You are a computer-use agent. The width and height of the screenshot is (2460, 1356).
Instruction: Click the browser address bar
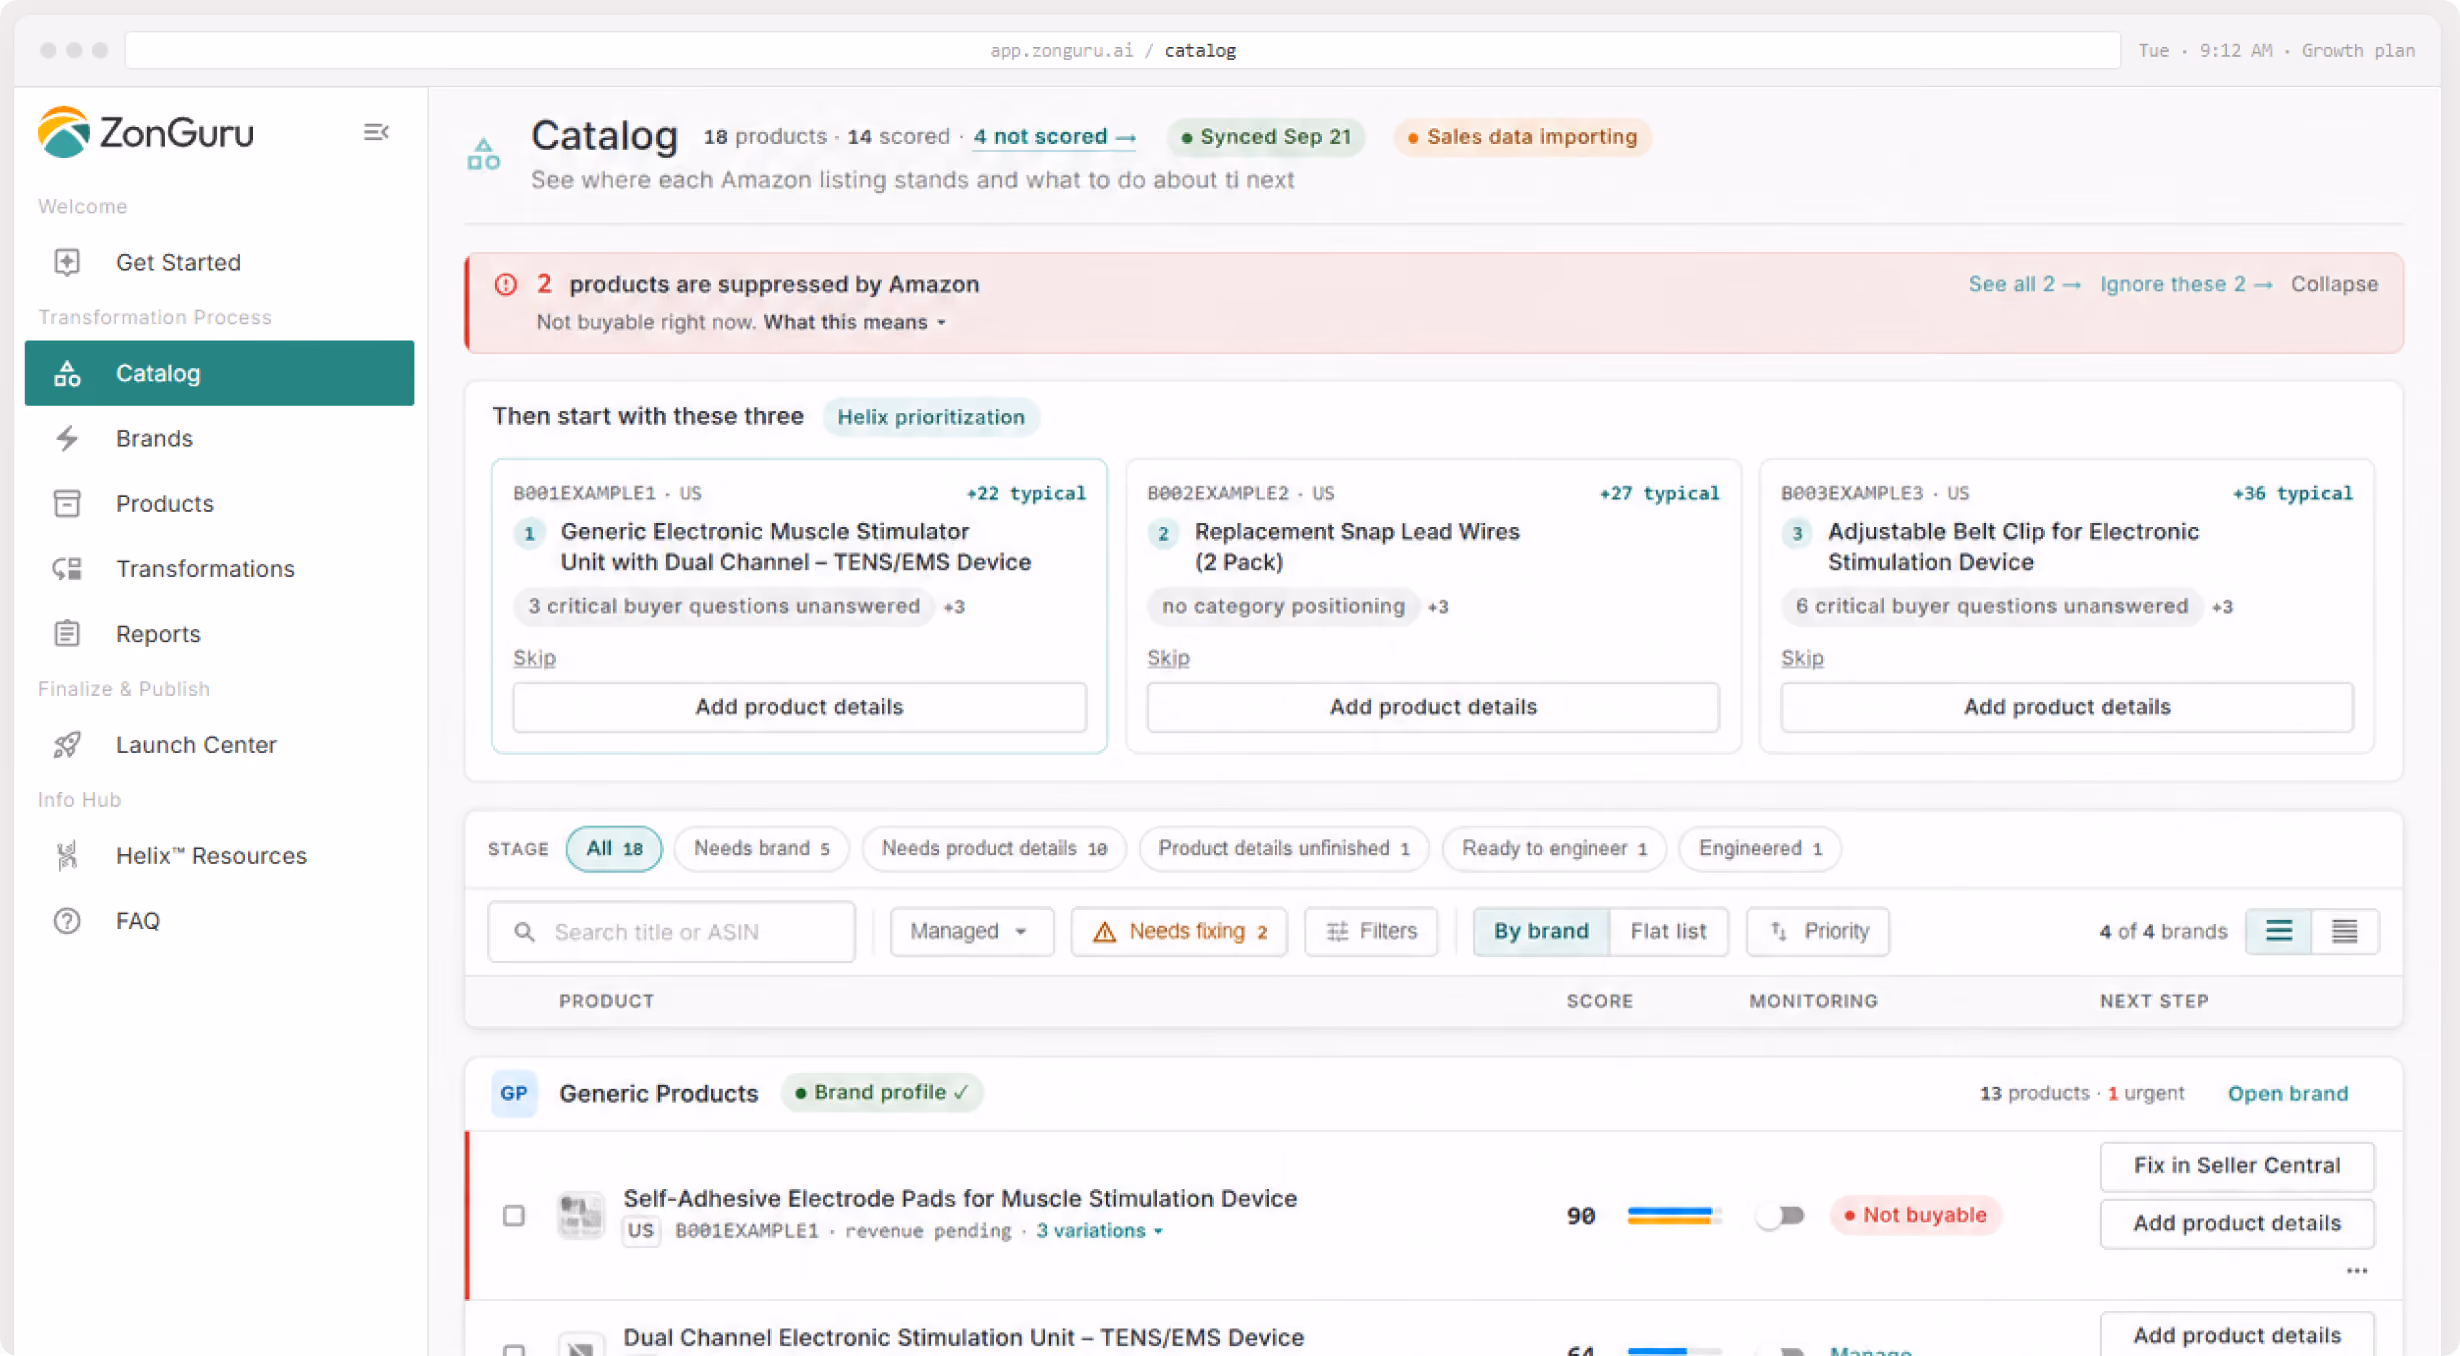[1122, 50]
